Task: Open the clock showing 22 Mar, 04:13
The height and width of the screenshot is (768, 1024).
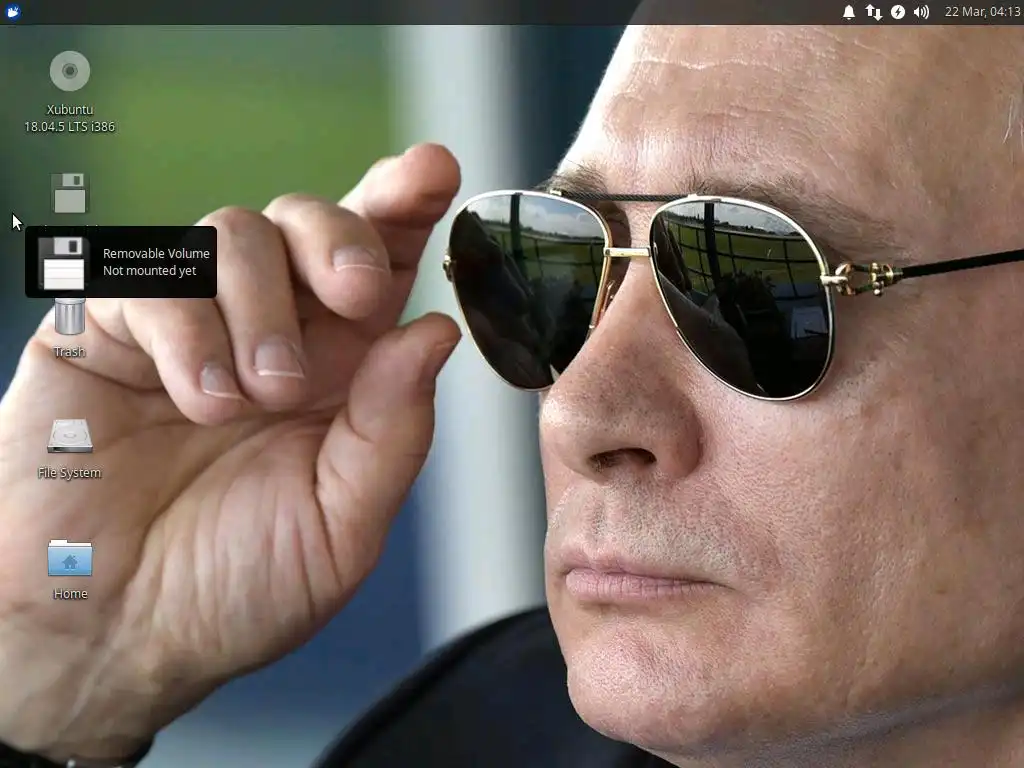Action: pos(982,12)
